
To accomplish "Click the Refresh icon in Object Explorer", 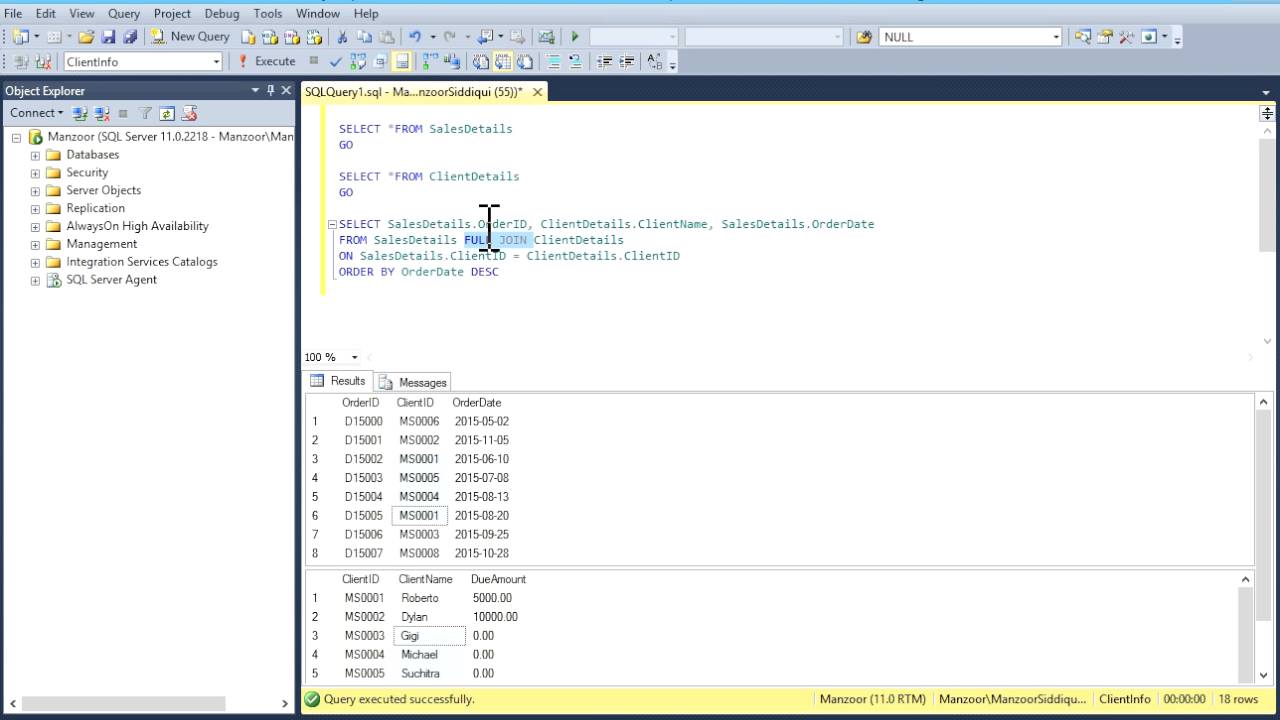I will (167, 113).
